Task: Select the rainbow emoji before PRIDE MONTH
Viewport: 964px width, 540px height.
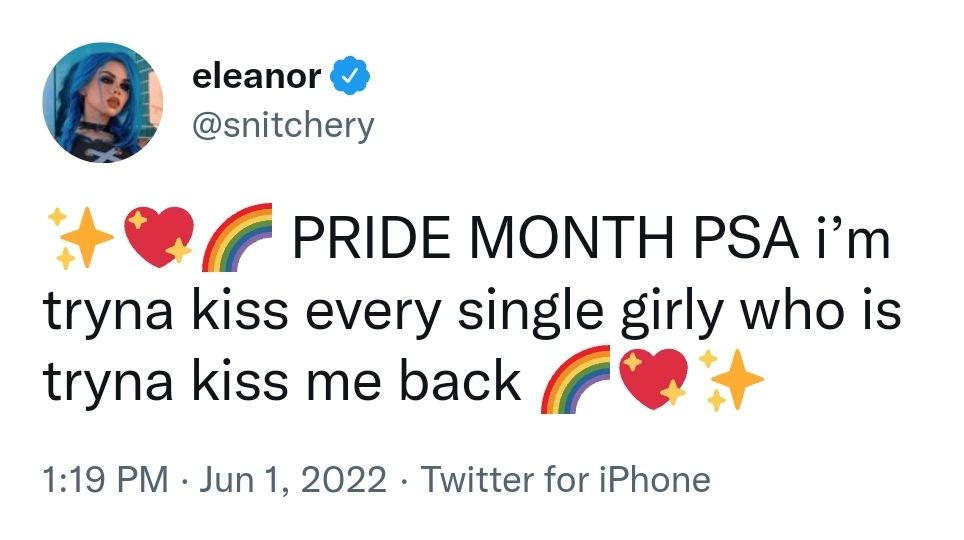Action: [237, 237]
